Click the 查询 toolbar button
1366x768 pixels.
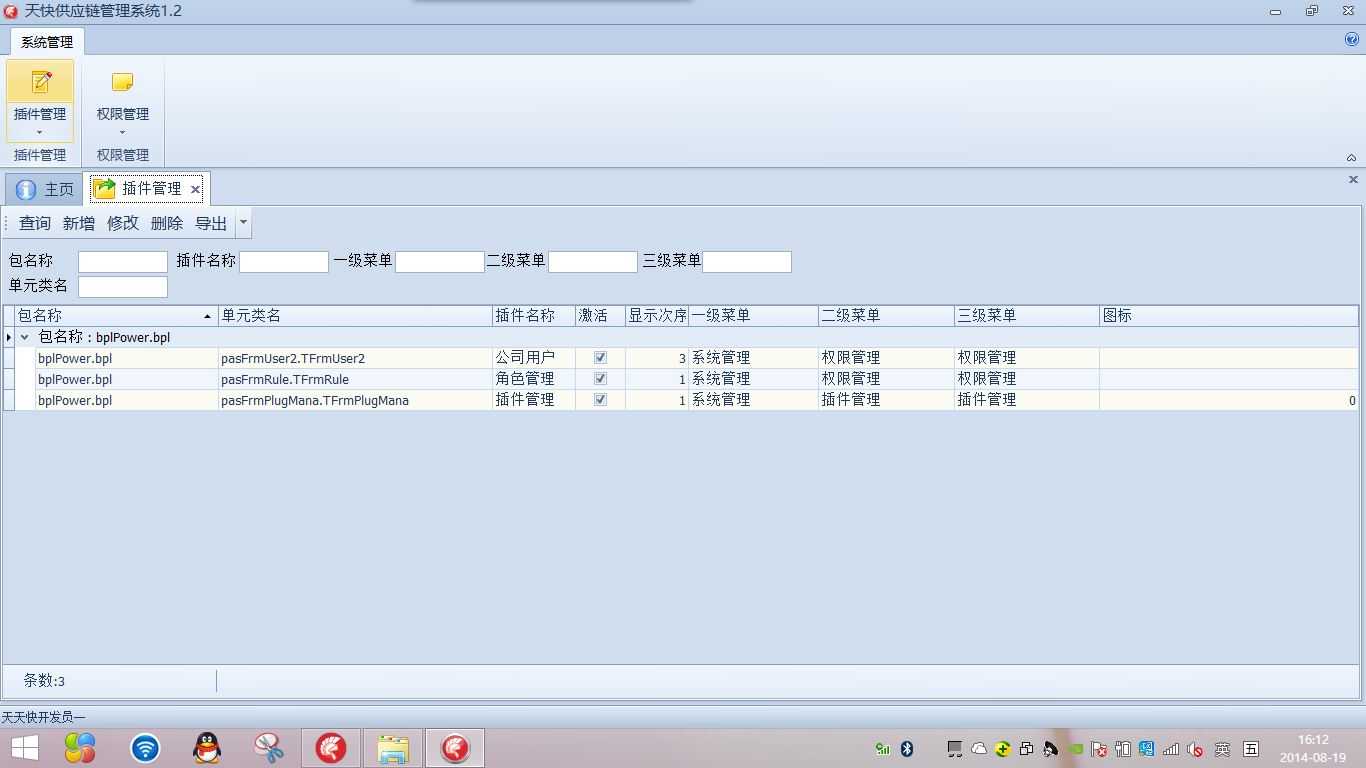coord(35,223)
